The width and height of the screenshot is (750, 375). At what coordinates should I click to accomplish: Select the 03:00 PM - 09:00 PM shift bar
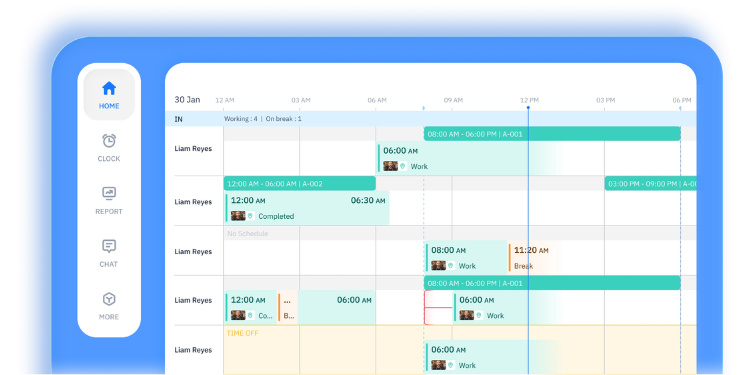pyautogui.click(x=651, y=184)
